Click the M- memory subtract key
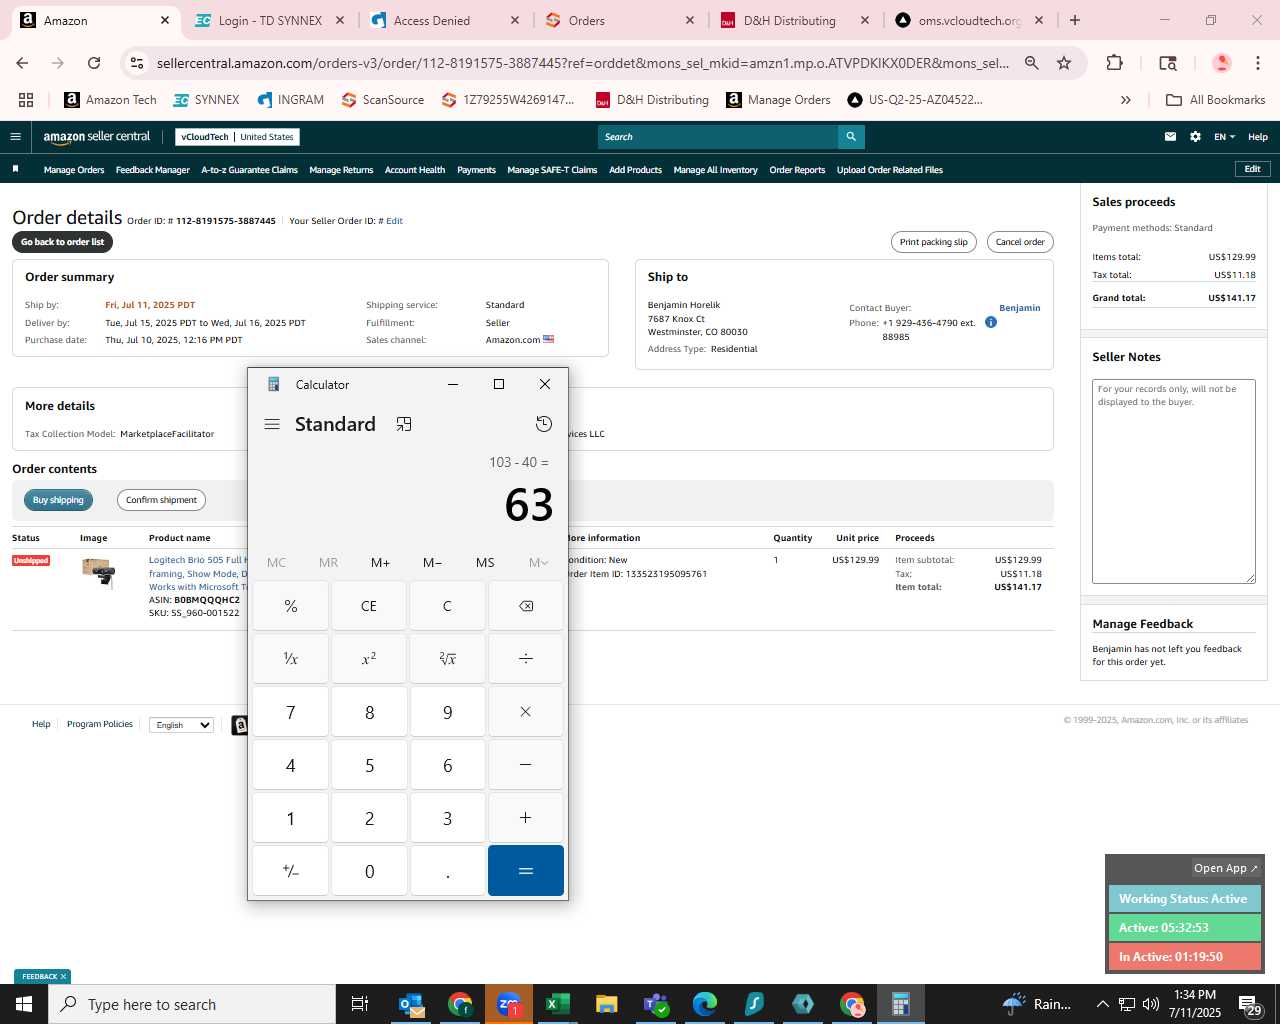This screenshot has height=1024, width=1280. pos(432,563)
